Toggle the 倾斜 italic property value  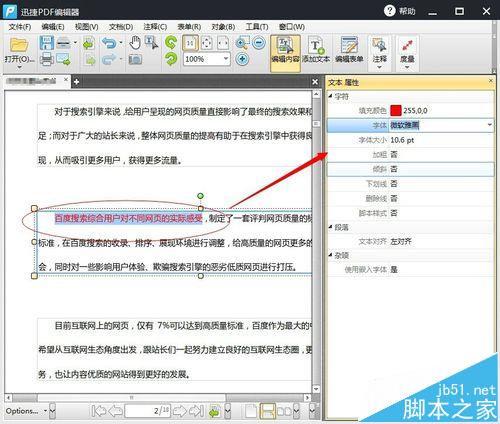pyautogui.click(x=394, y=169)
